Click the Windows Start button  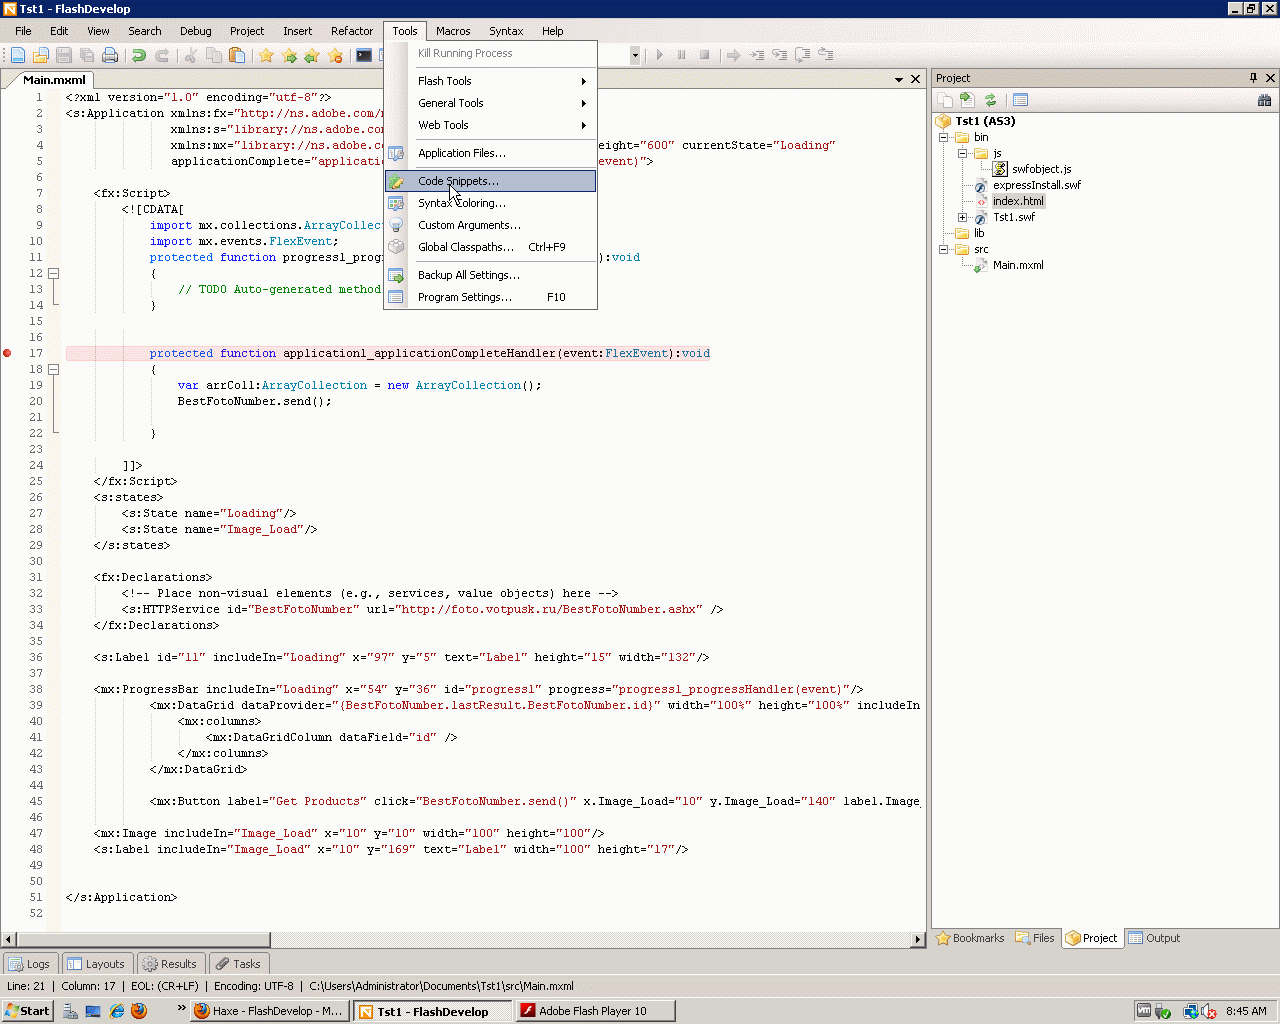(27, 1011)
